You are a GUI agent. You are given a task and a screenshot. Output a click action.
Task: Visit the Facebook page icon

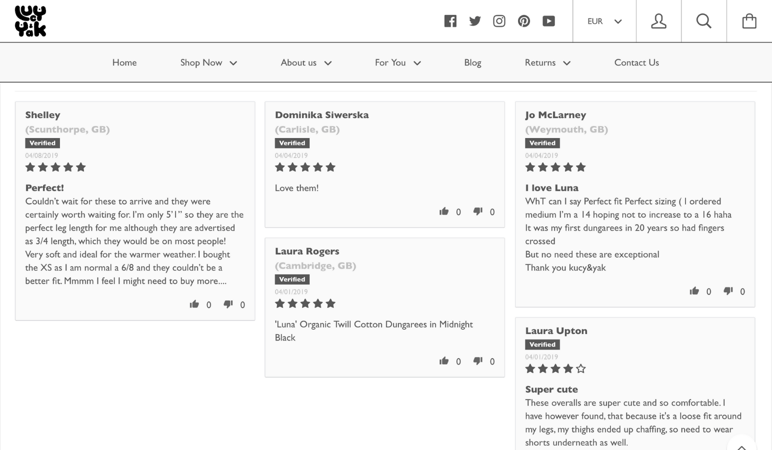(x=450, y=21)
